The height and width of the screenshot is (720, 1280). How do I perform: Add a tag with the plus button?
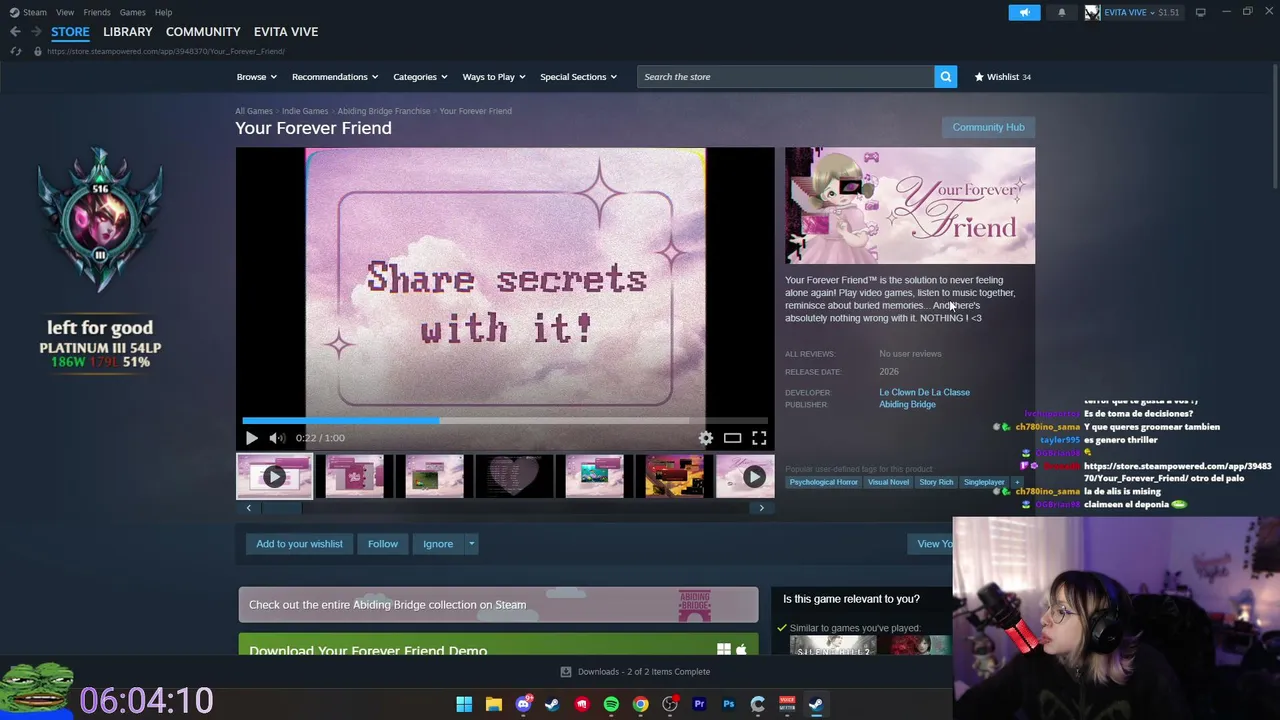[x=1017, y=482]
